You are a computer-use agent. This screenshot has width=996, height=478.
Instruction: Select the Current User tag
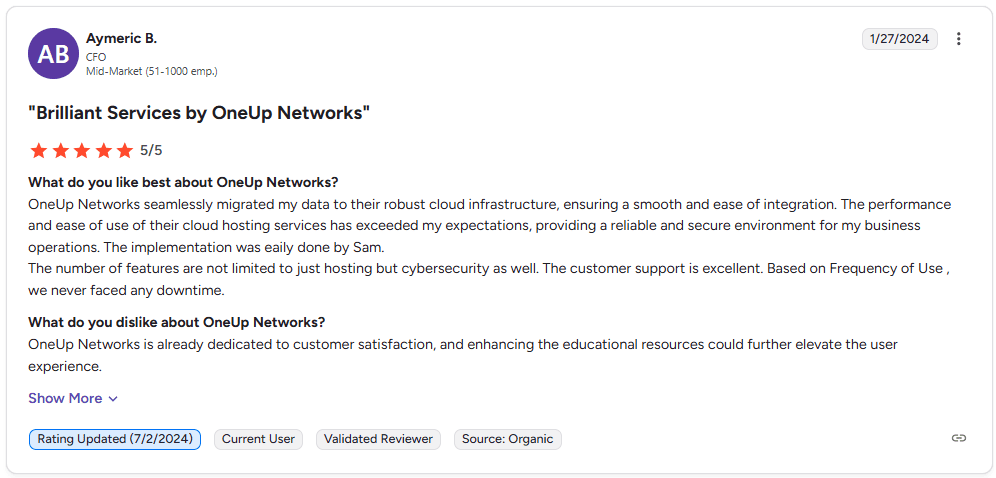pos(259,439)
